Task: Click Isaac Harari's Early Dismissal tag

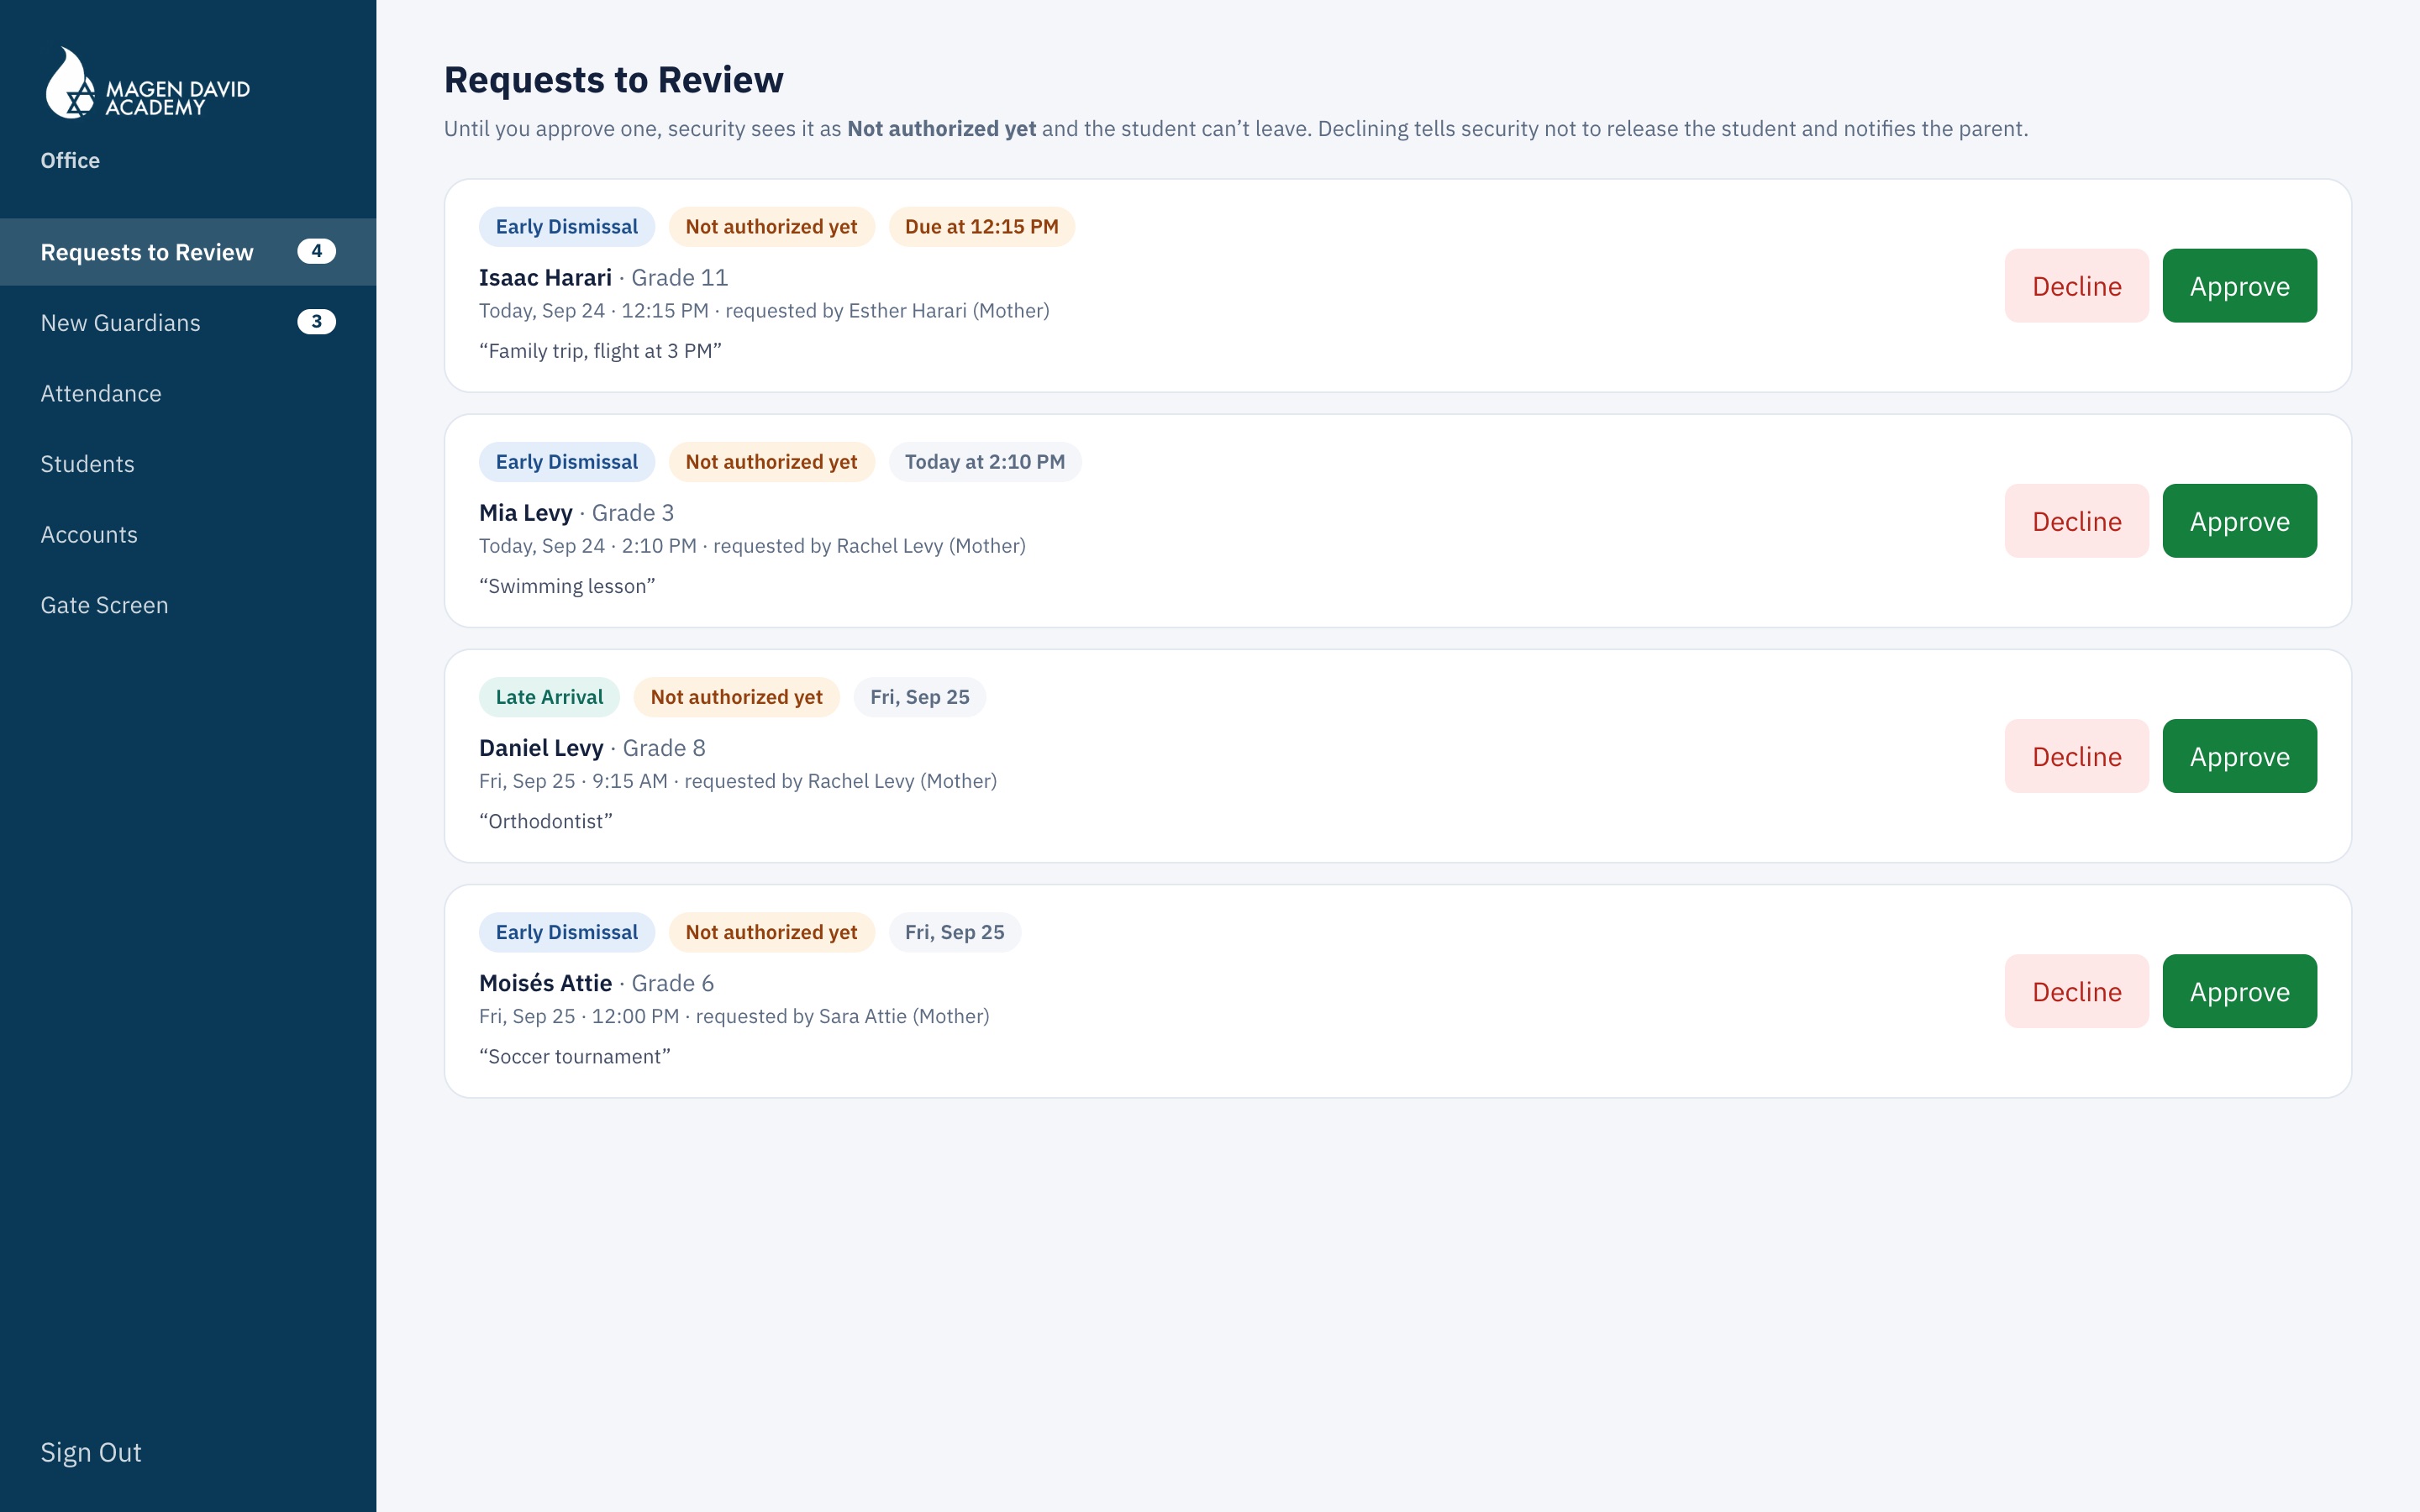Action: (x=566, y=227)
